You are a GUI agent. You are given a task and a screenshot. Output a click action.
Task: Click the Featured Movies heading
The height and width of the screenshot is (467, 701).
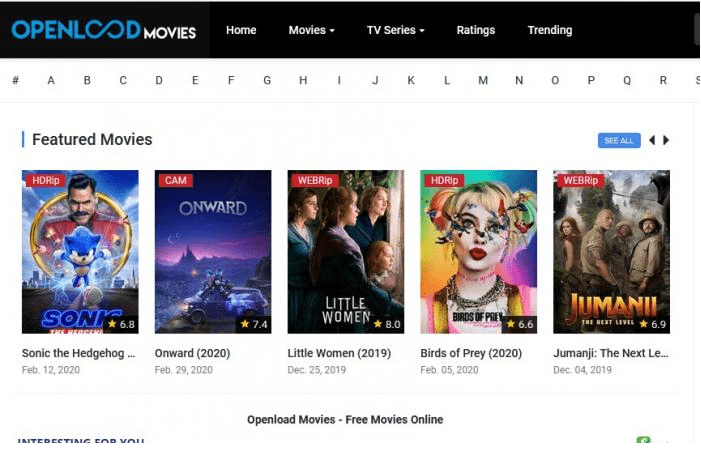(92, 139)
